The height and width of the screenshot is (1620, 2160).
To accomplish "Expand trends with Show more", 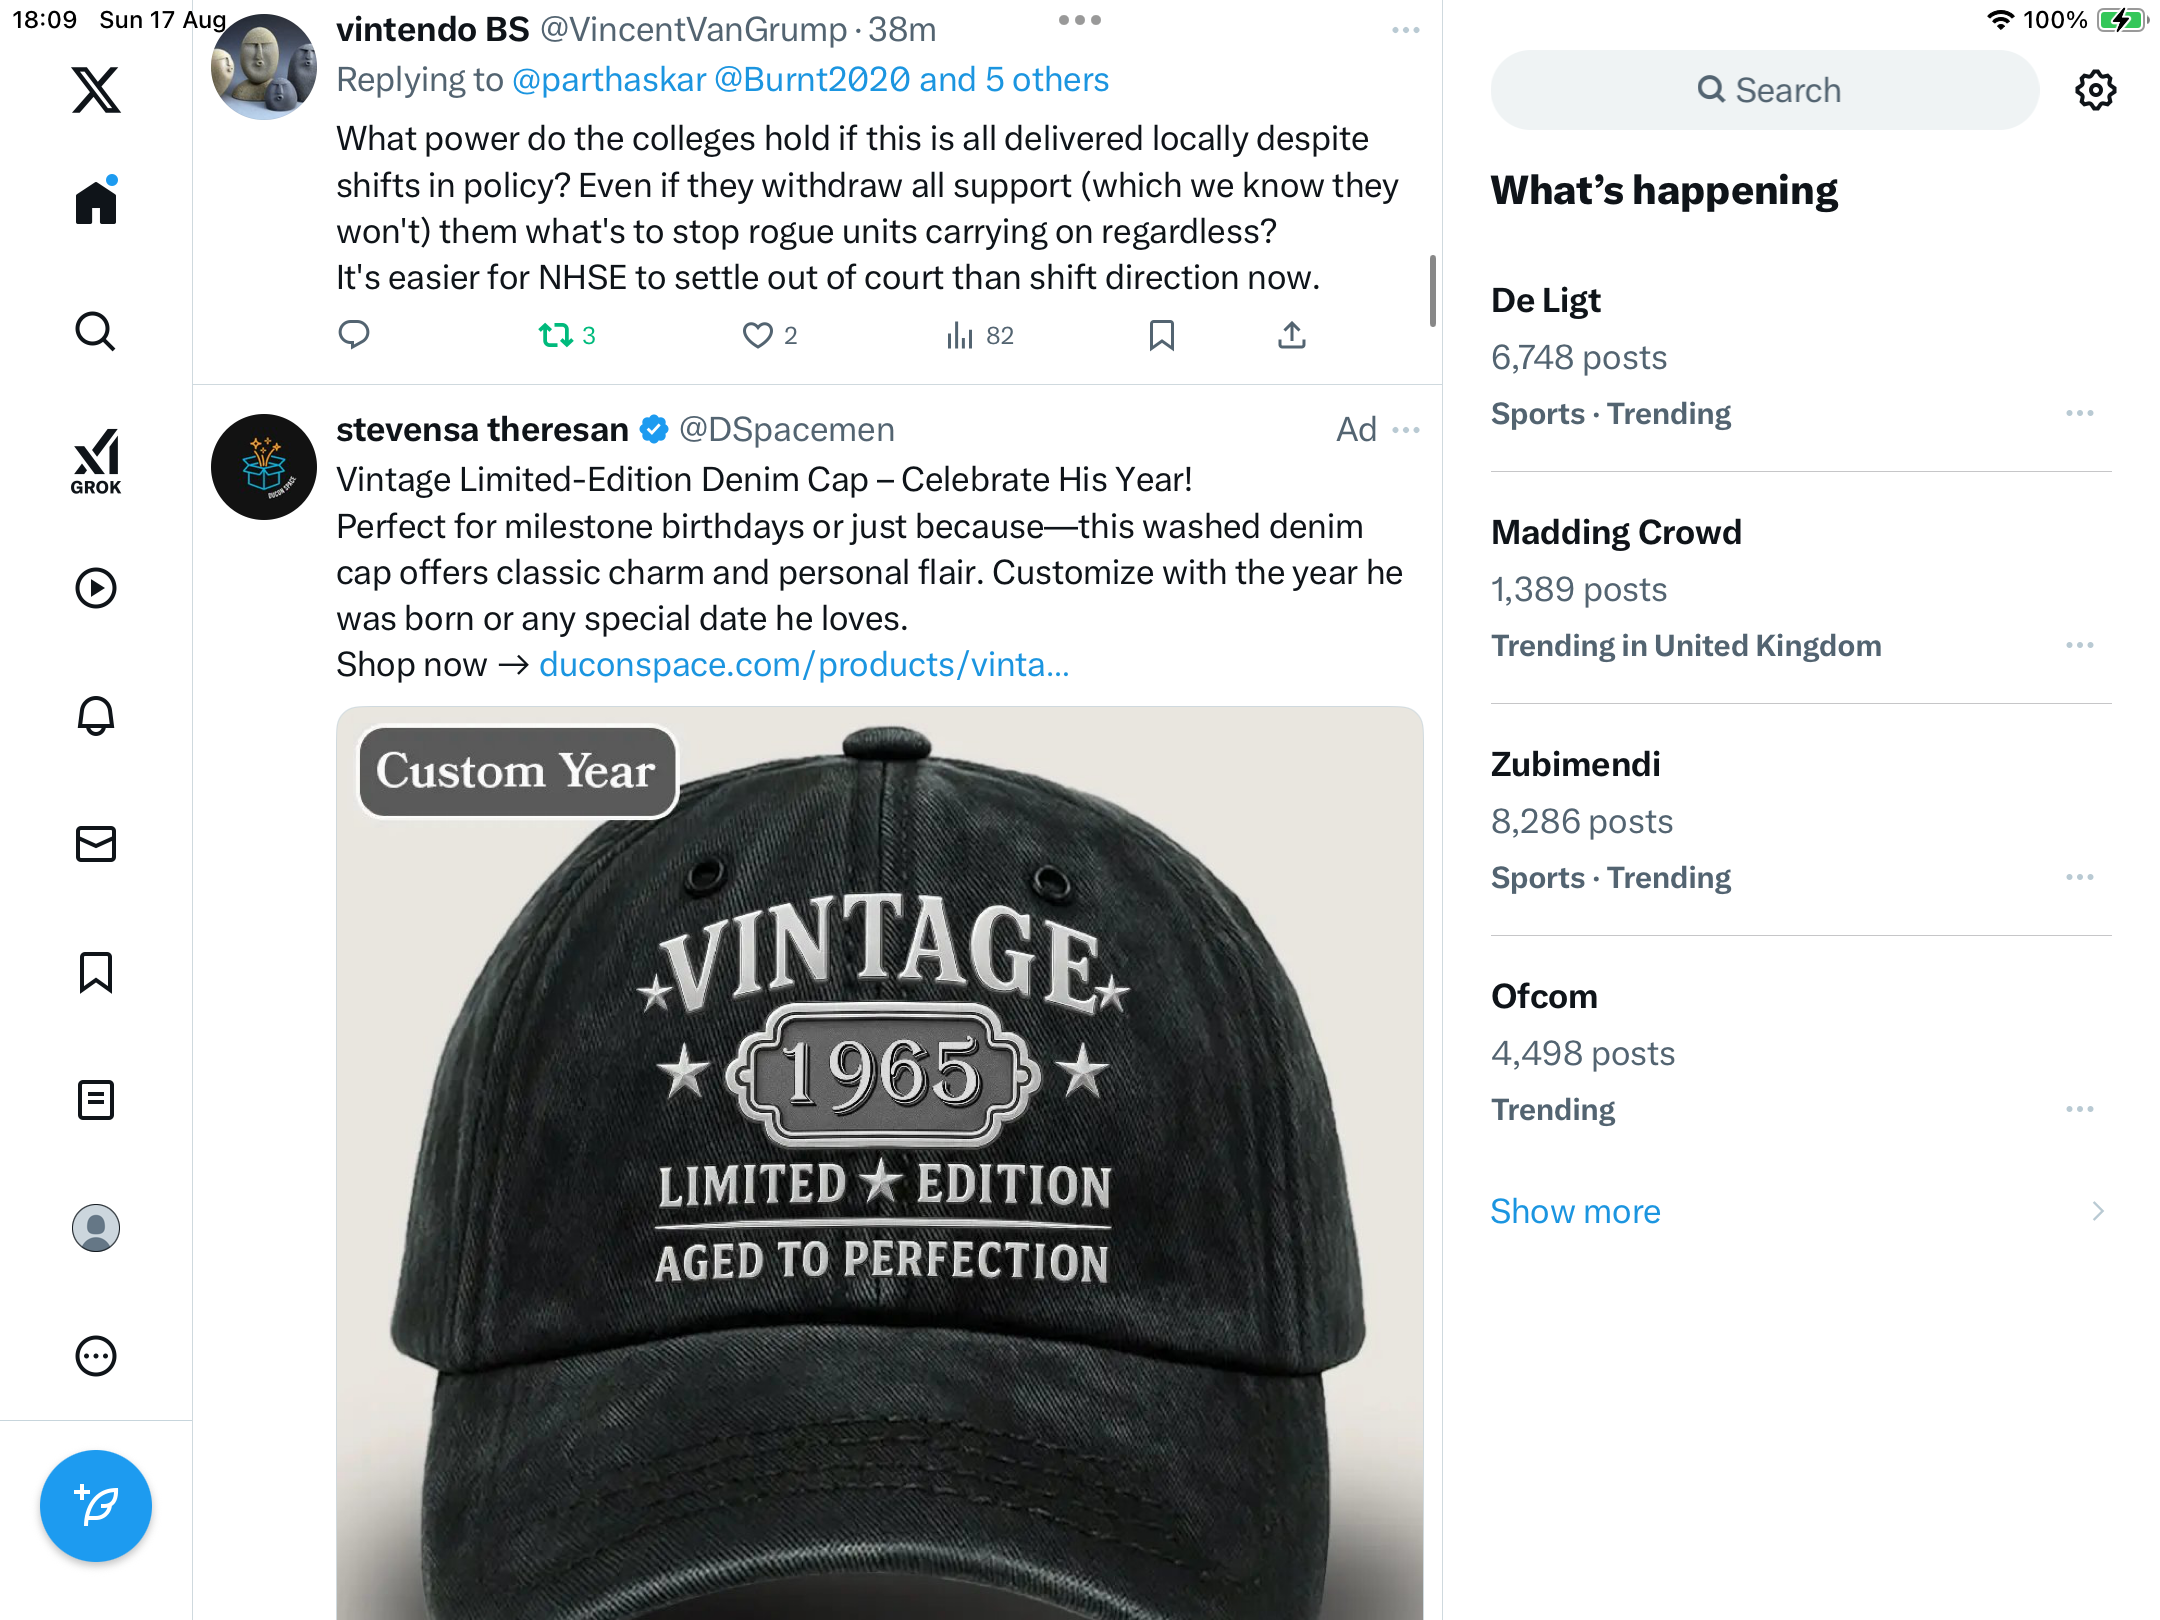I will [1575, 1211].
